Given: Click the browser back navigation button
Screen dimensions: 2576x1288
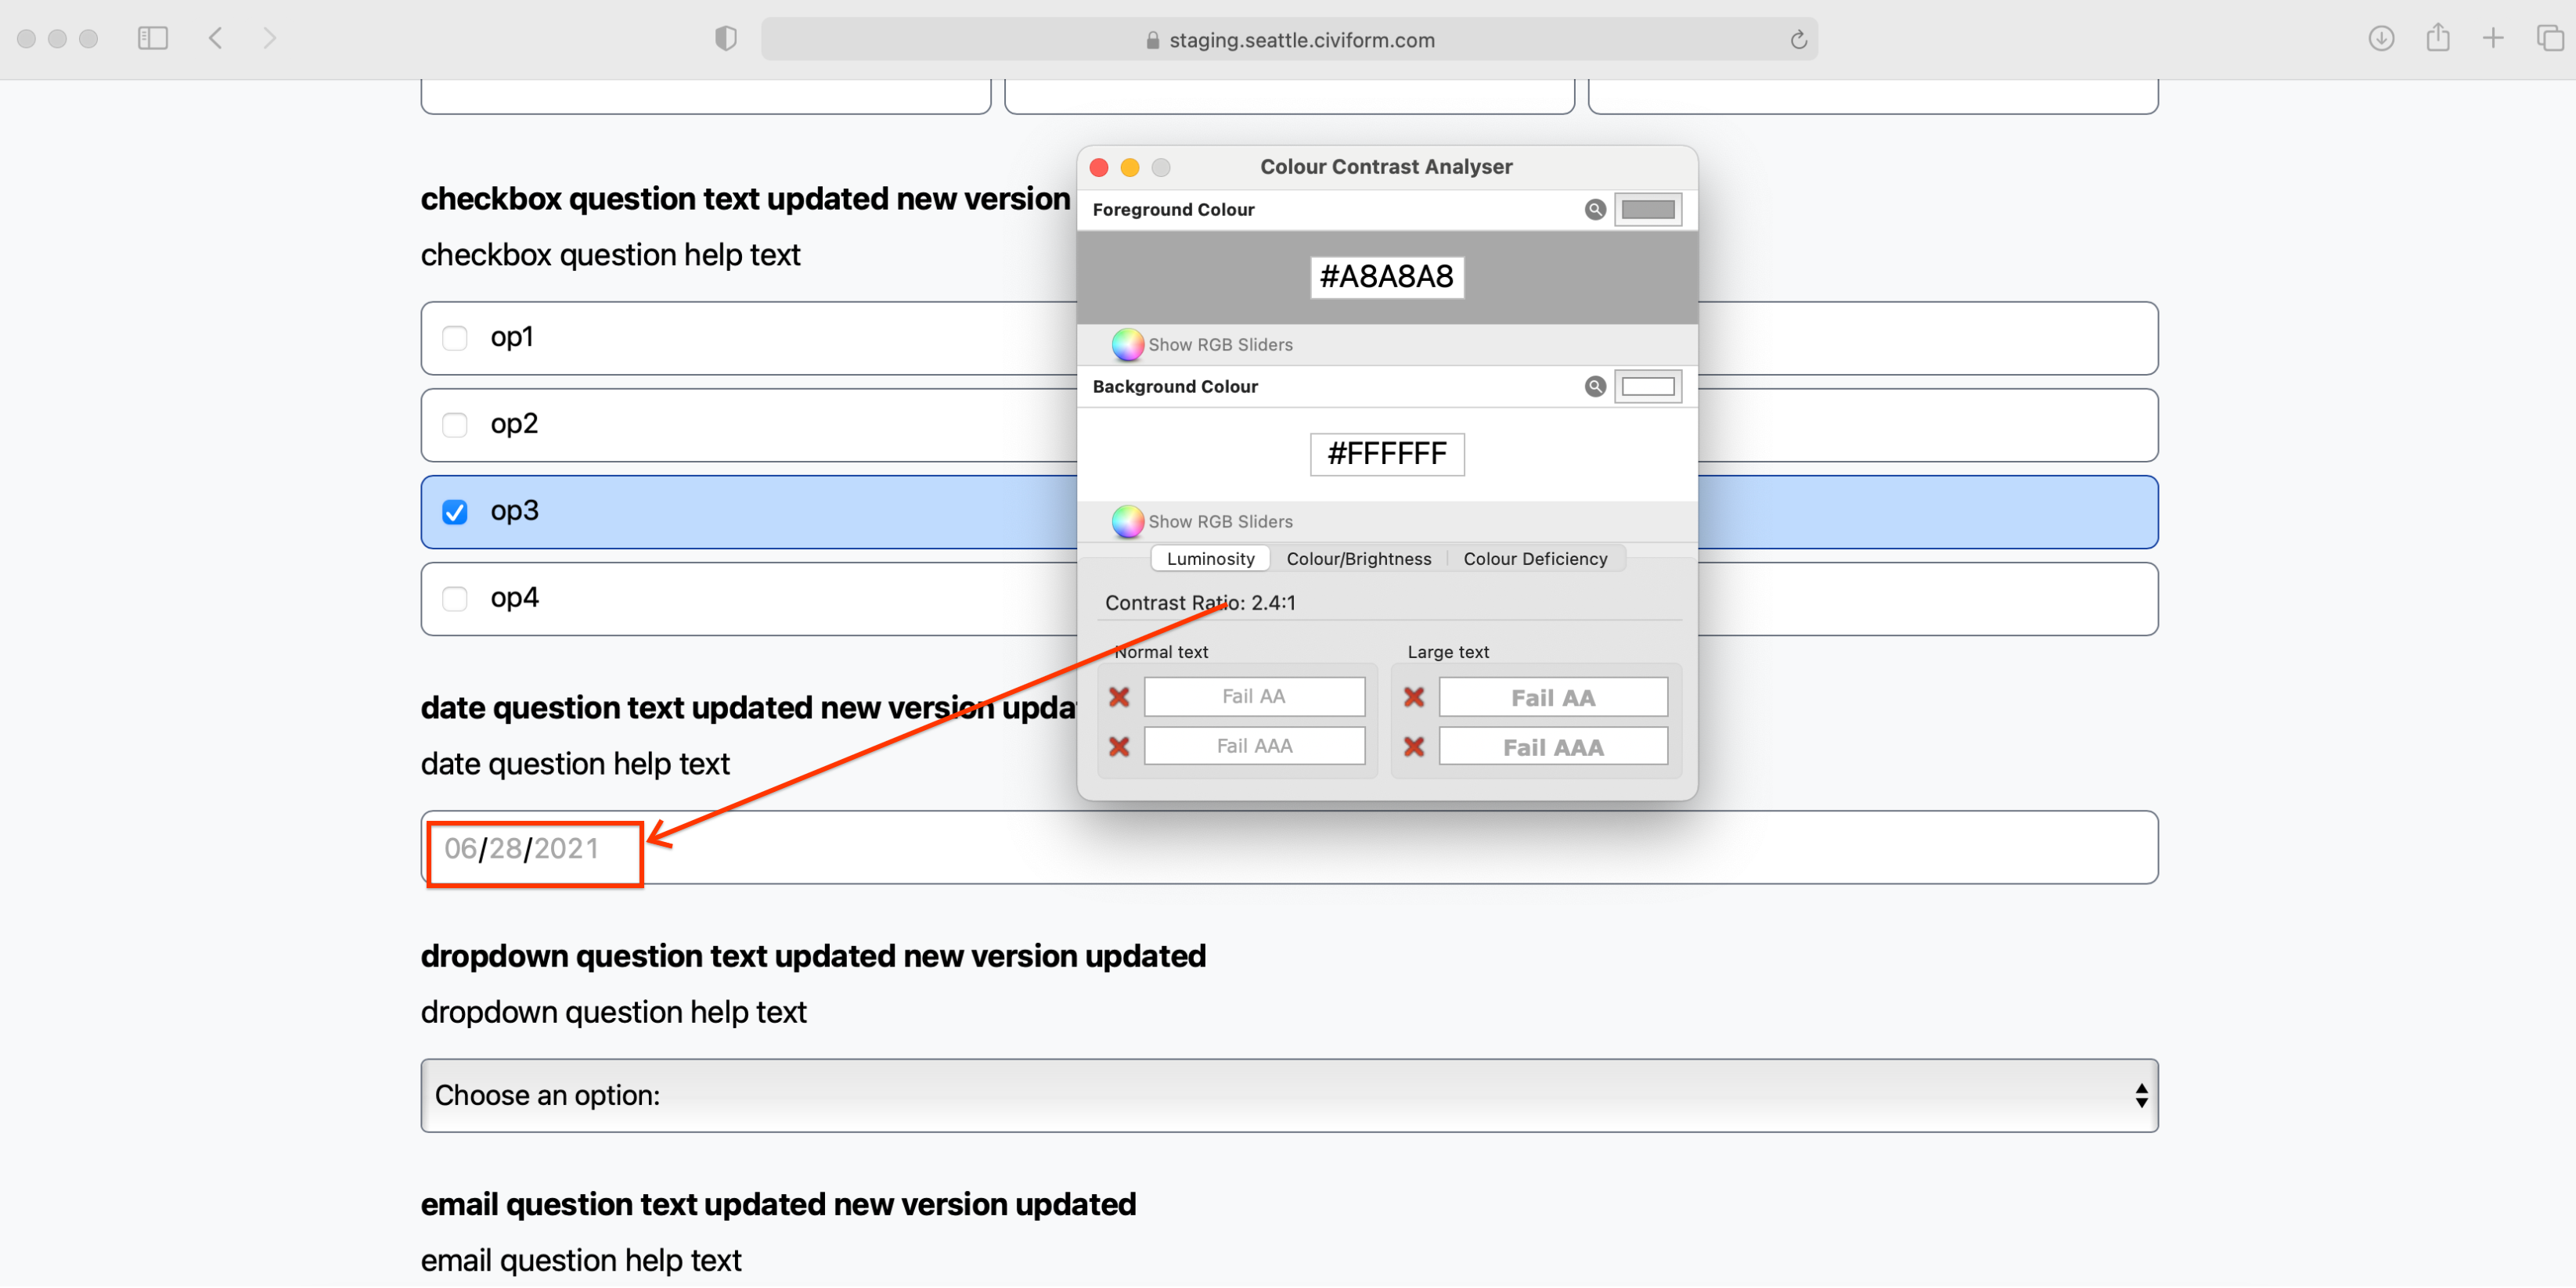Looking at the screenshot, I should [x=216, y=38].
